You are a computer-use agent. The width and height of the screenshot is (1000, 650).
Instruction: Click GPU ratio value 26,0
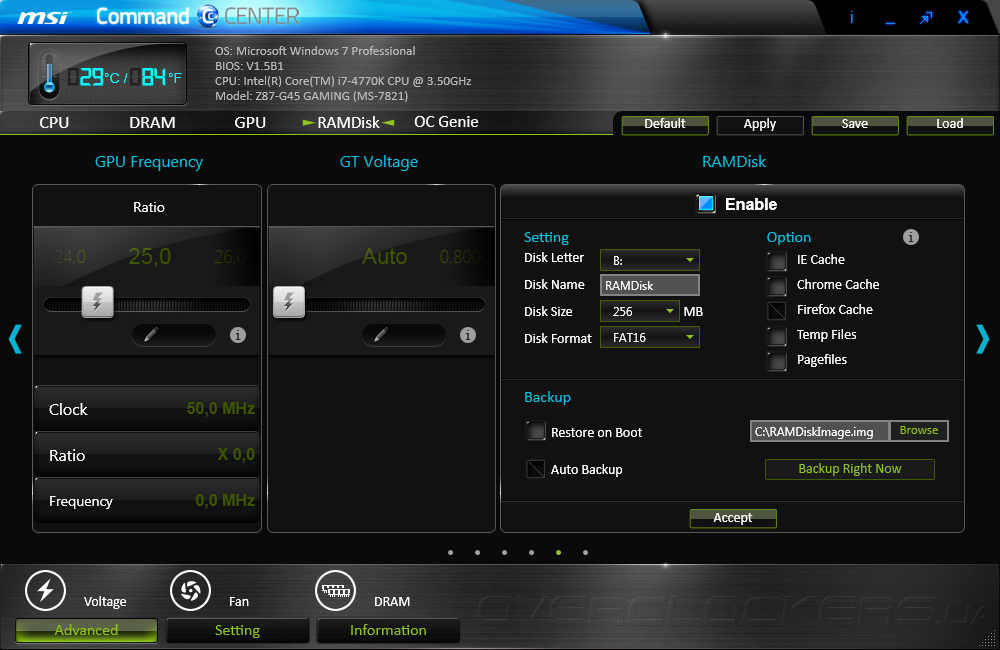[230, 256]
